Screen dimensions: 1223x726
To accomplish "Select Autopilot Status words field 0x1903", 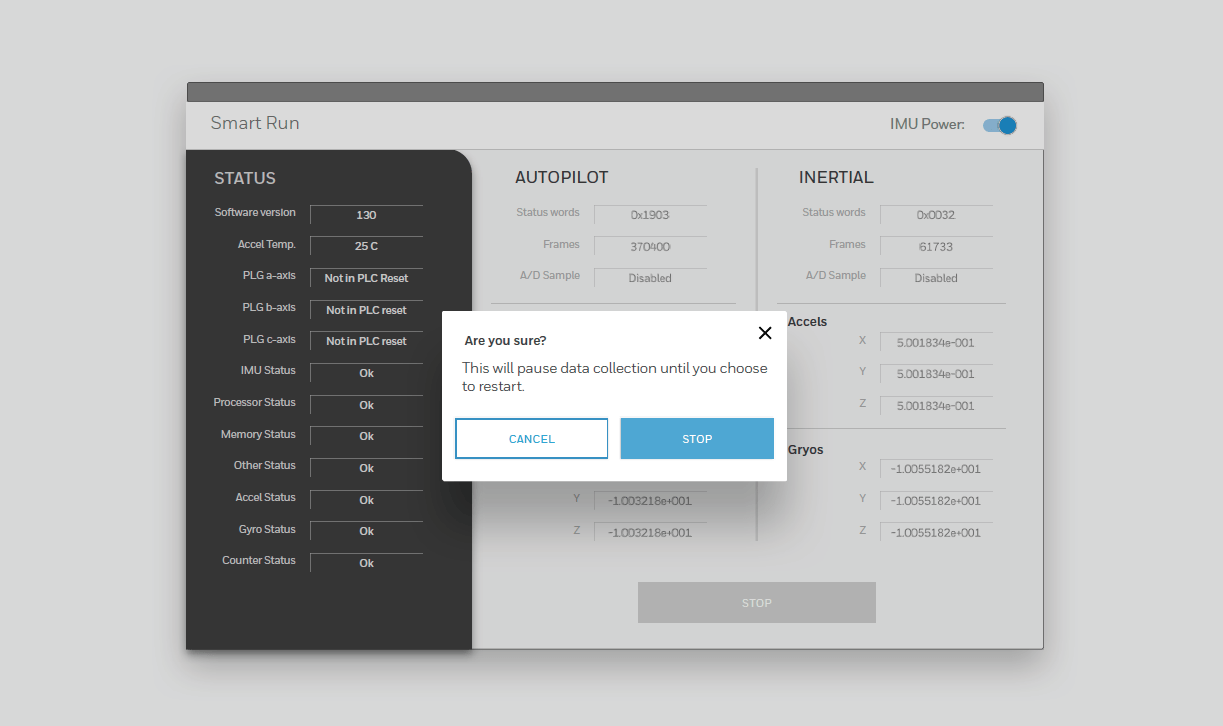I will point(650,215).
